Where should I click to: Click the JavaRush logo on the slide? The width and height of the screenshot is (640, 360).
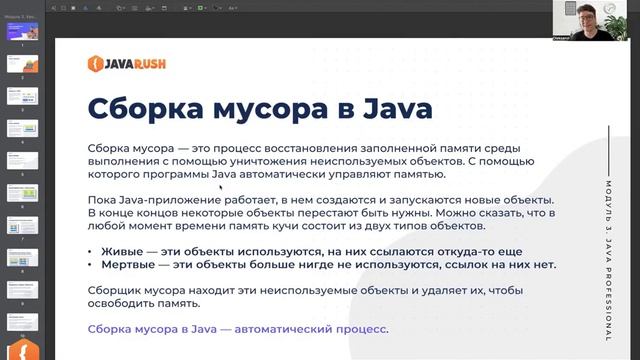(127, 64)
